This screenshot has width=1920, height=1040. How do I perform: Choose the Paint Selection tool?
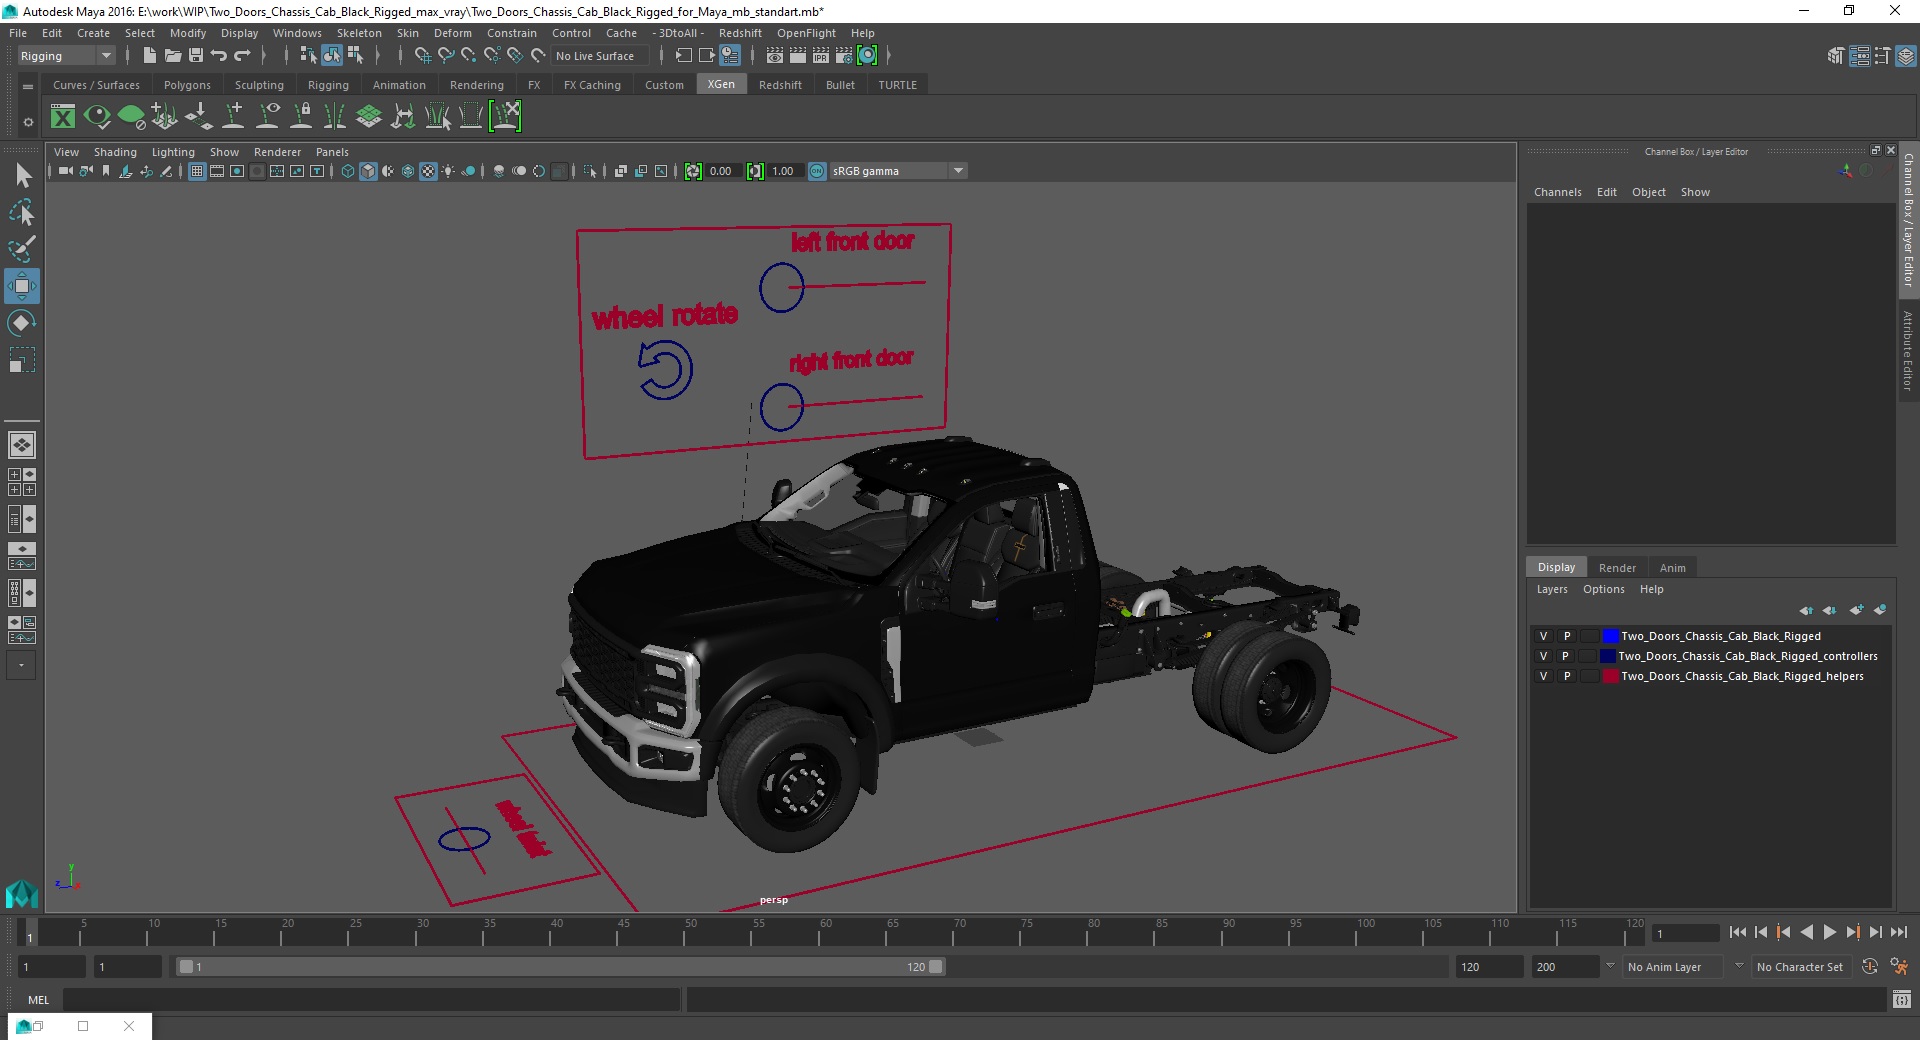pyautogui.click(x=22, y=249)
